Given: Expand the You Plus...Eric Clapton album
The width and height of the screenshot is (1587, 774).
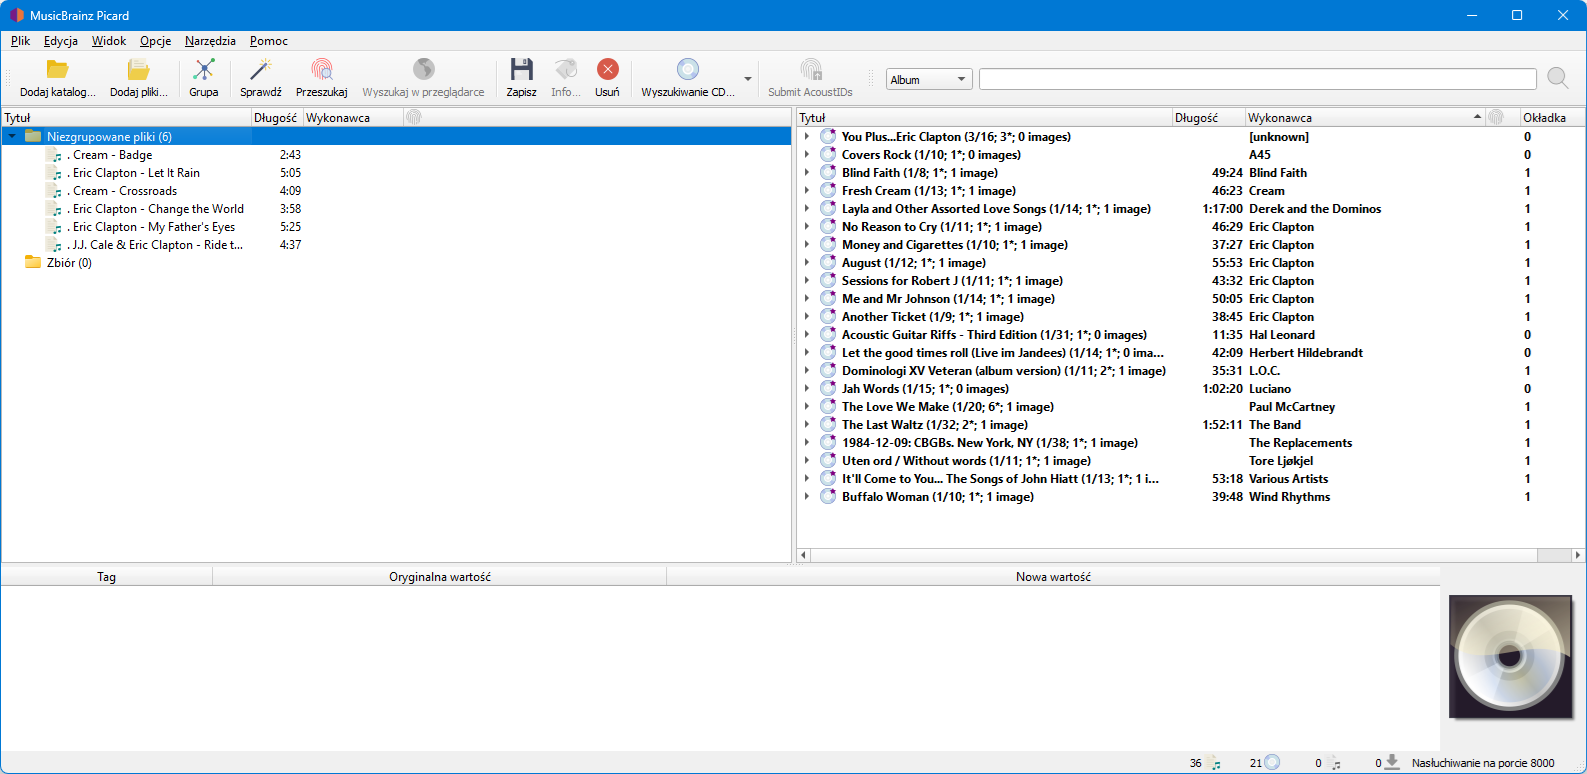Looking at the screenshot, I should click(807, 136).
